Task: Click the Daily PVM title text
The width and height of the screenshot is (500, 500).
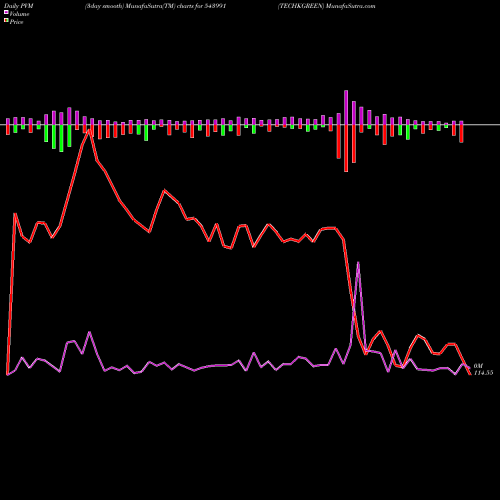Action: click(x=19, y=6)
